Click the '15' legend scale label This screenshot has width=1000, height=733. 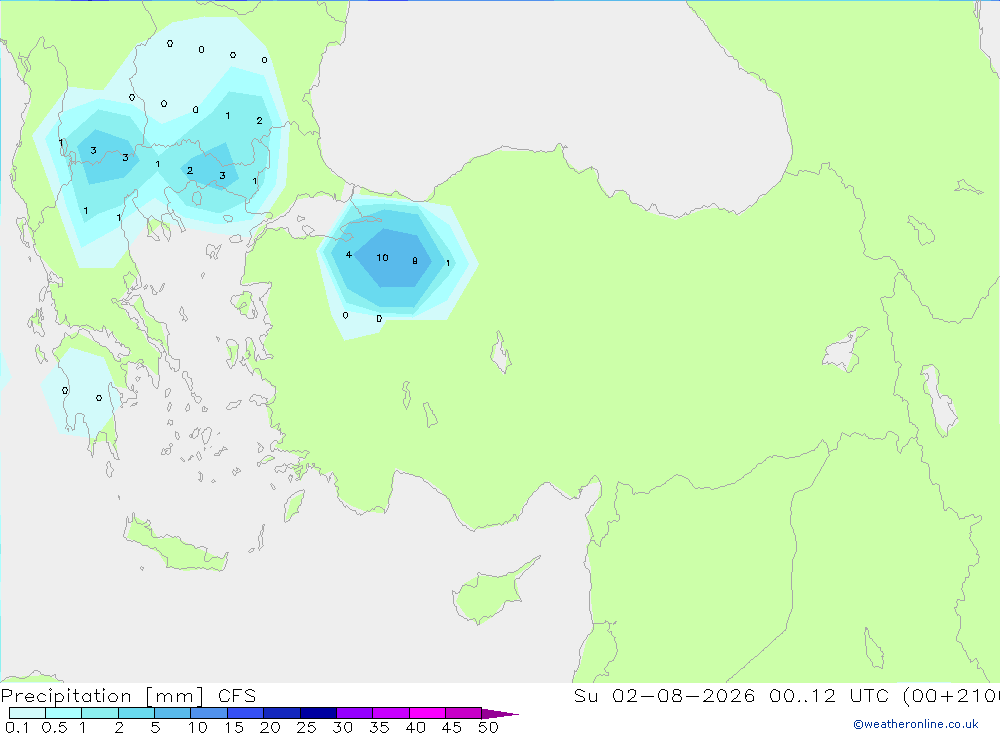pyautogui.click(x=234, y=727)
